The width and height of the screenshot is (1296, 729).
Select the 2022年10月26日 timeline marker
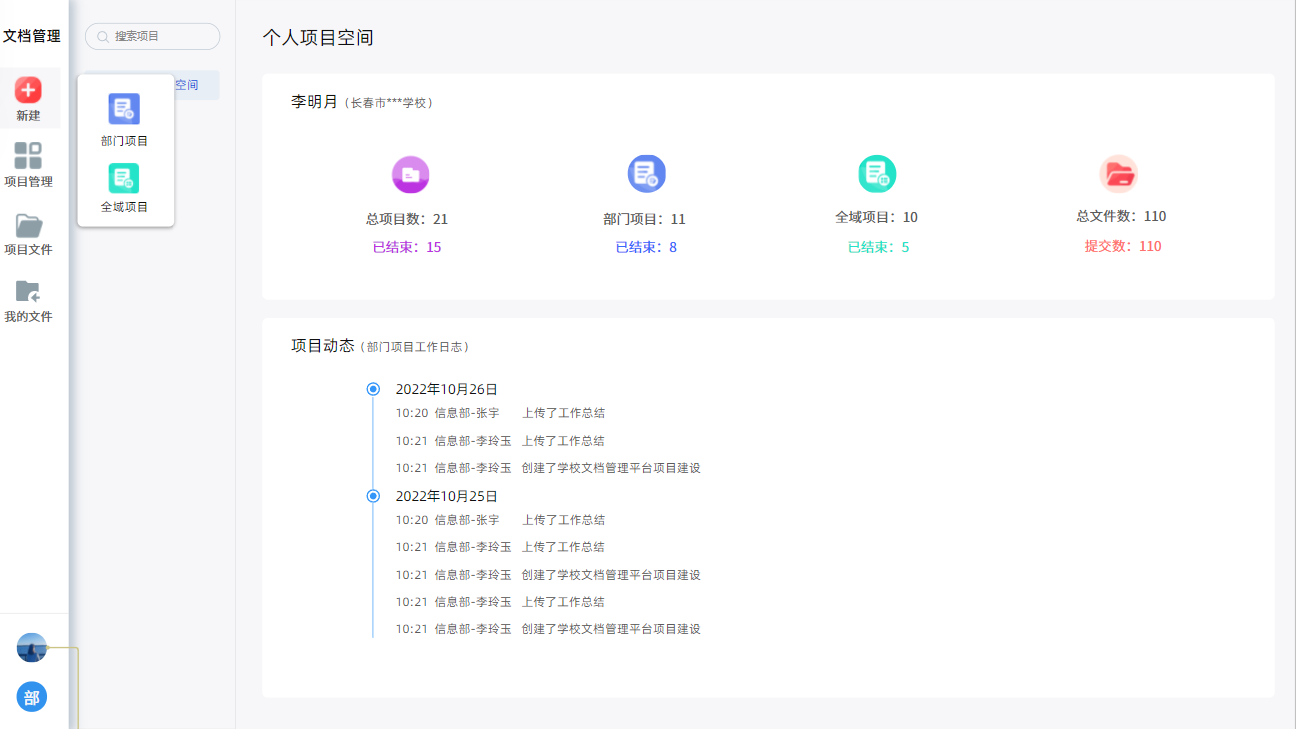point(373,389)
